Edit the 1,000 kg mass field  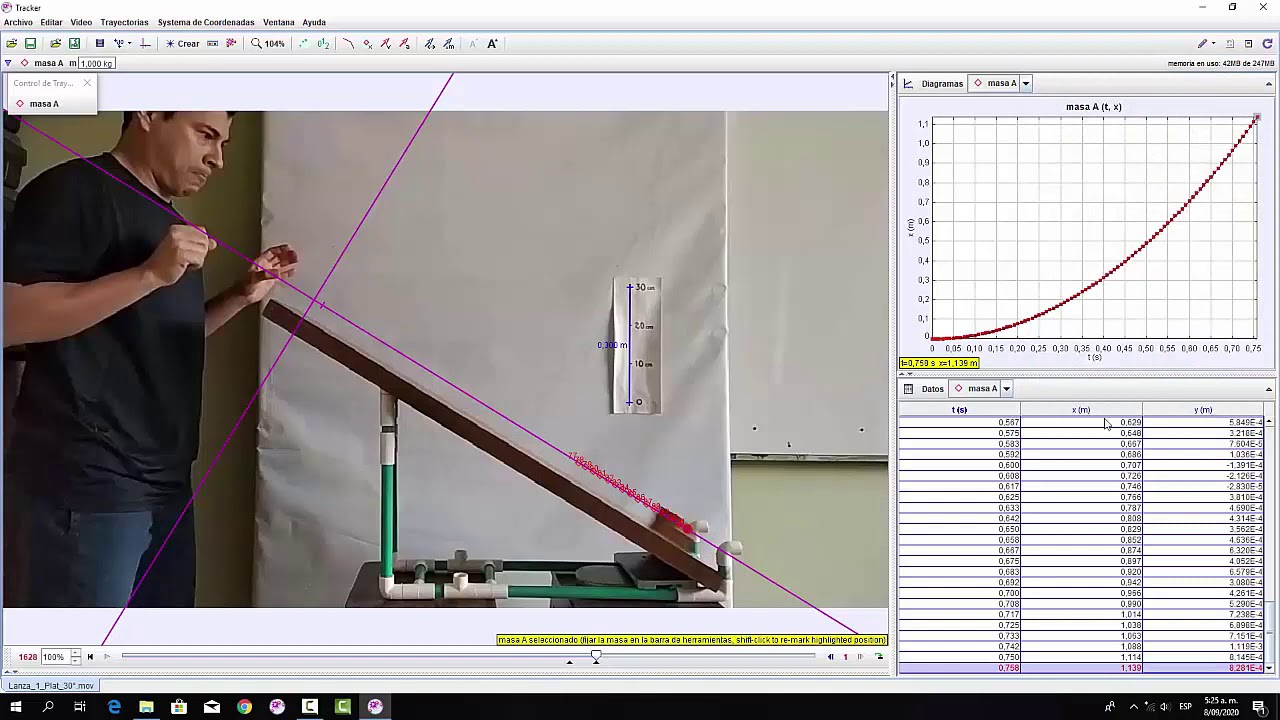[x=96, y=63]
